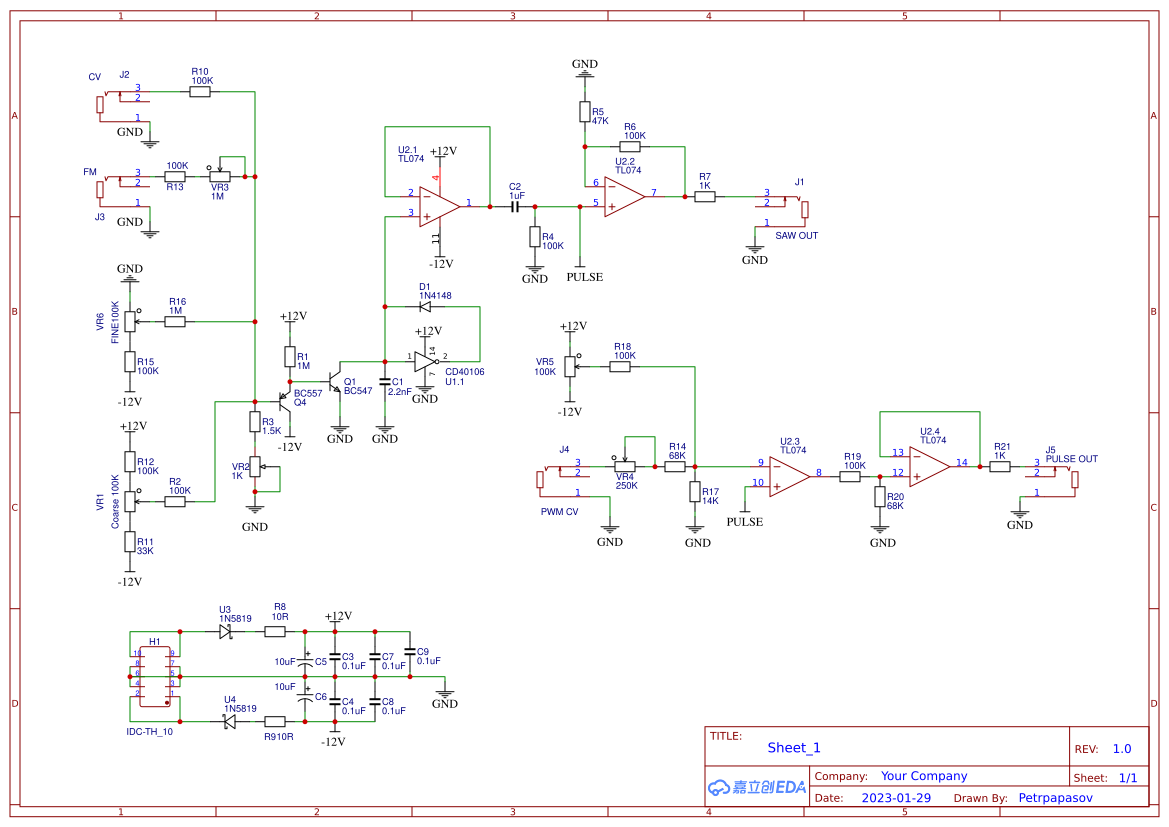Screen dimensions: 1169x827
Task: Select the C5 electrolytic capacitor symbol
Action: (x=305, y=660)
